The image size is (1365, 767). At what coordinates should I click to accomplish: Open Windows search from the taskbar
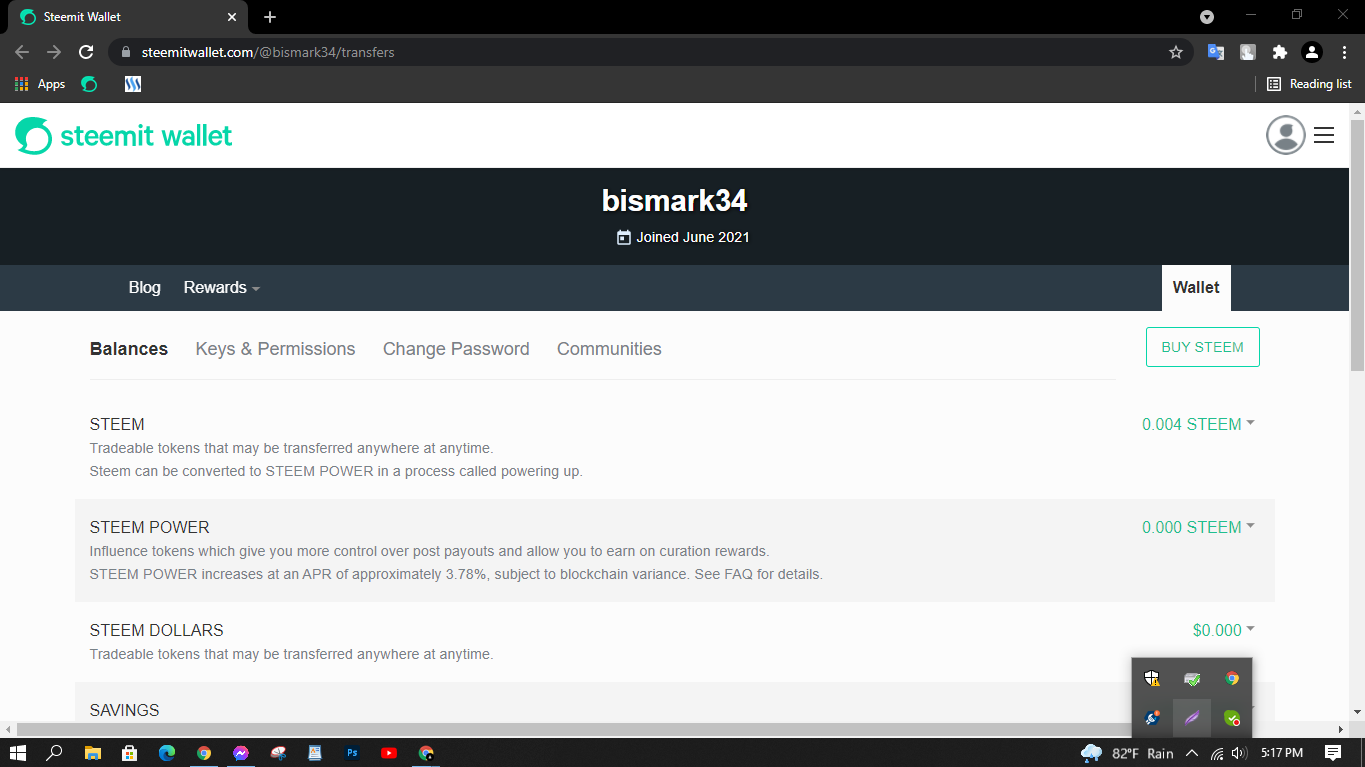[x=55, y=753]
